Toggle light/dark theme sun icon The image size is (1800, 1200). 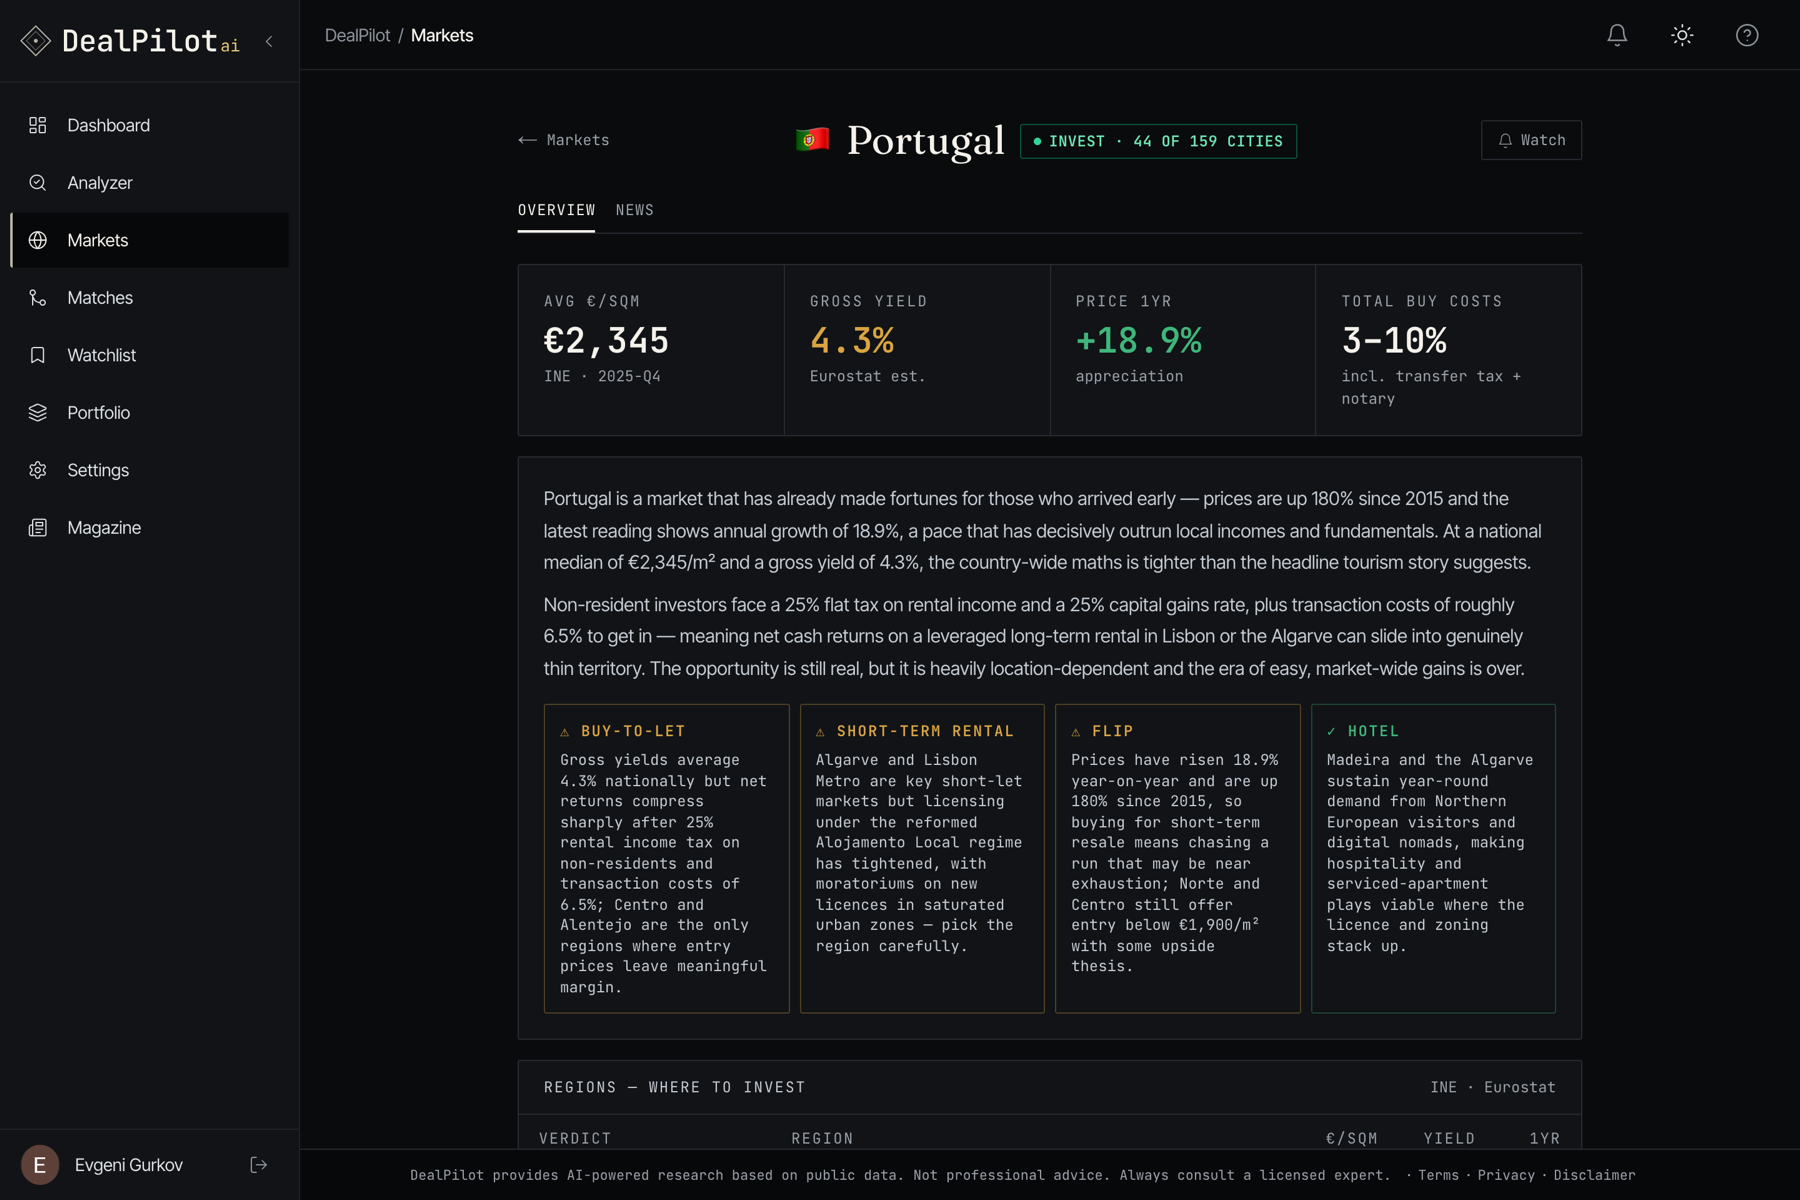coord(1682,35)
